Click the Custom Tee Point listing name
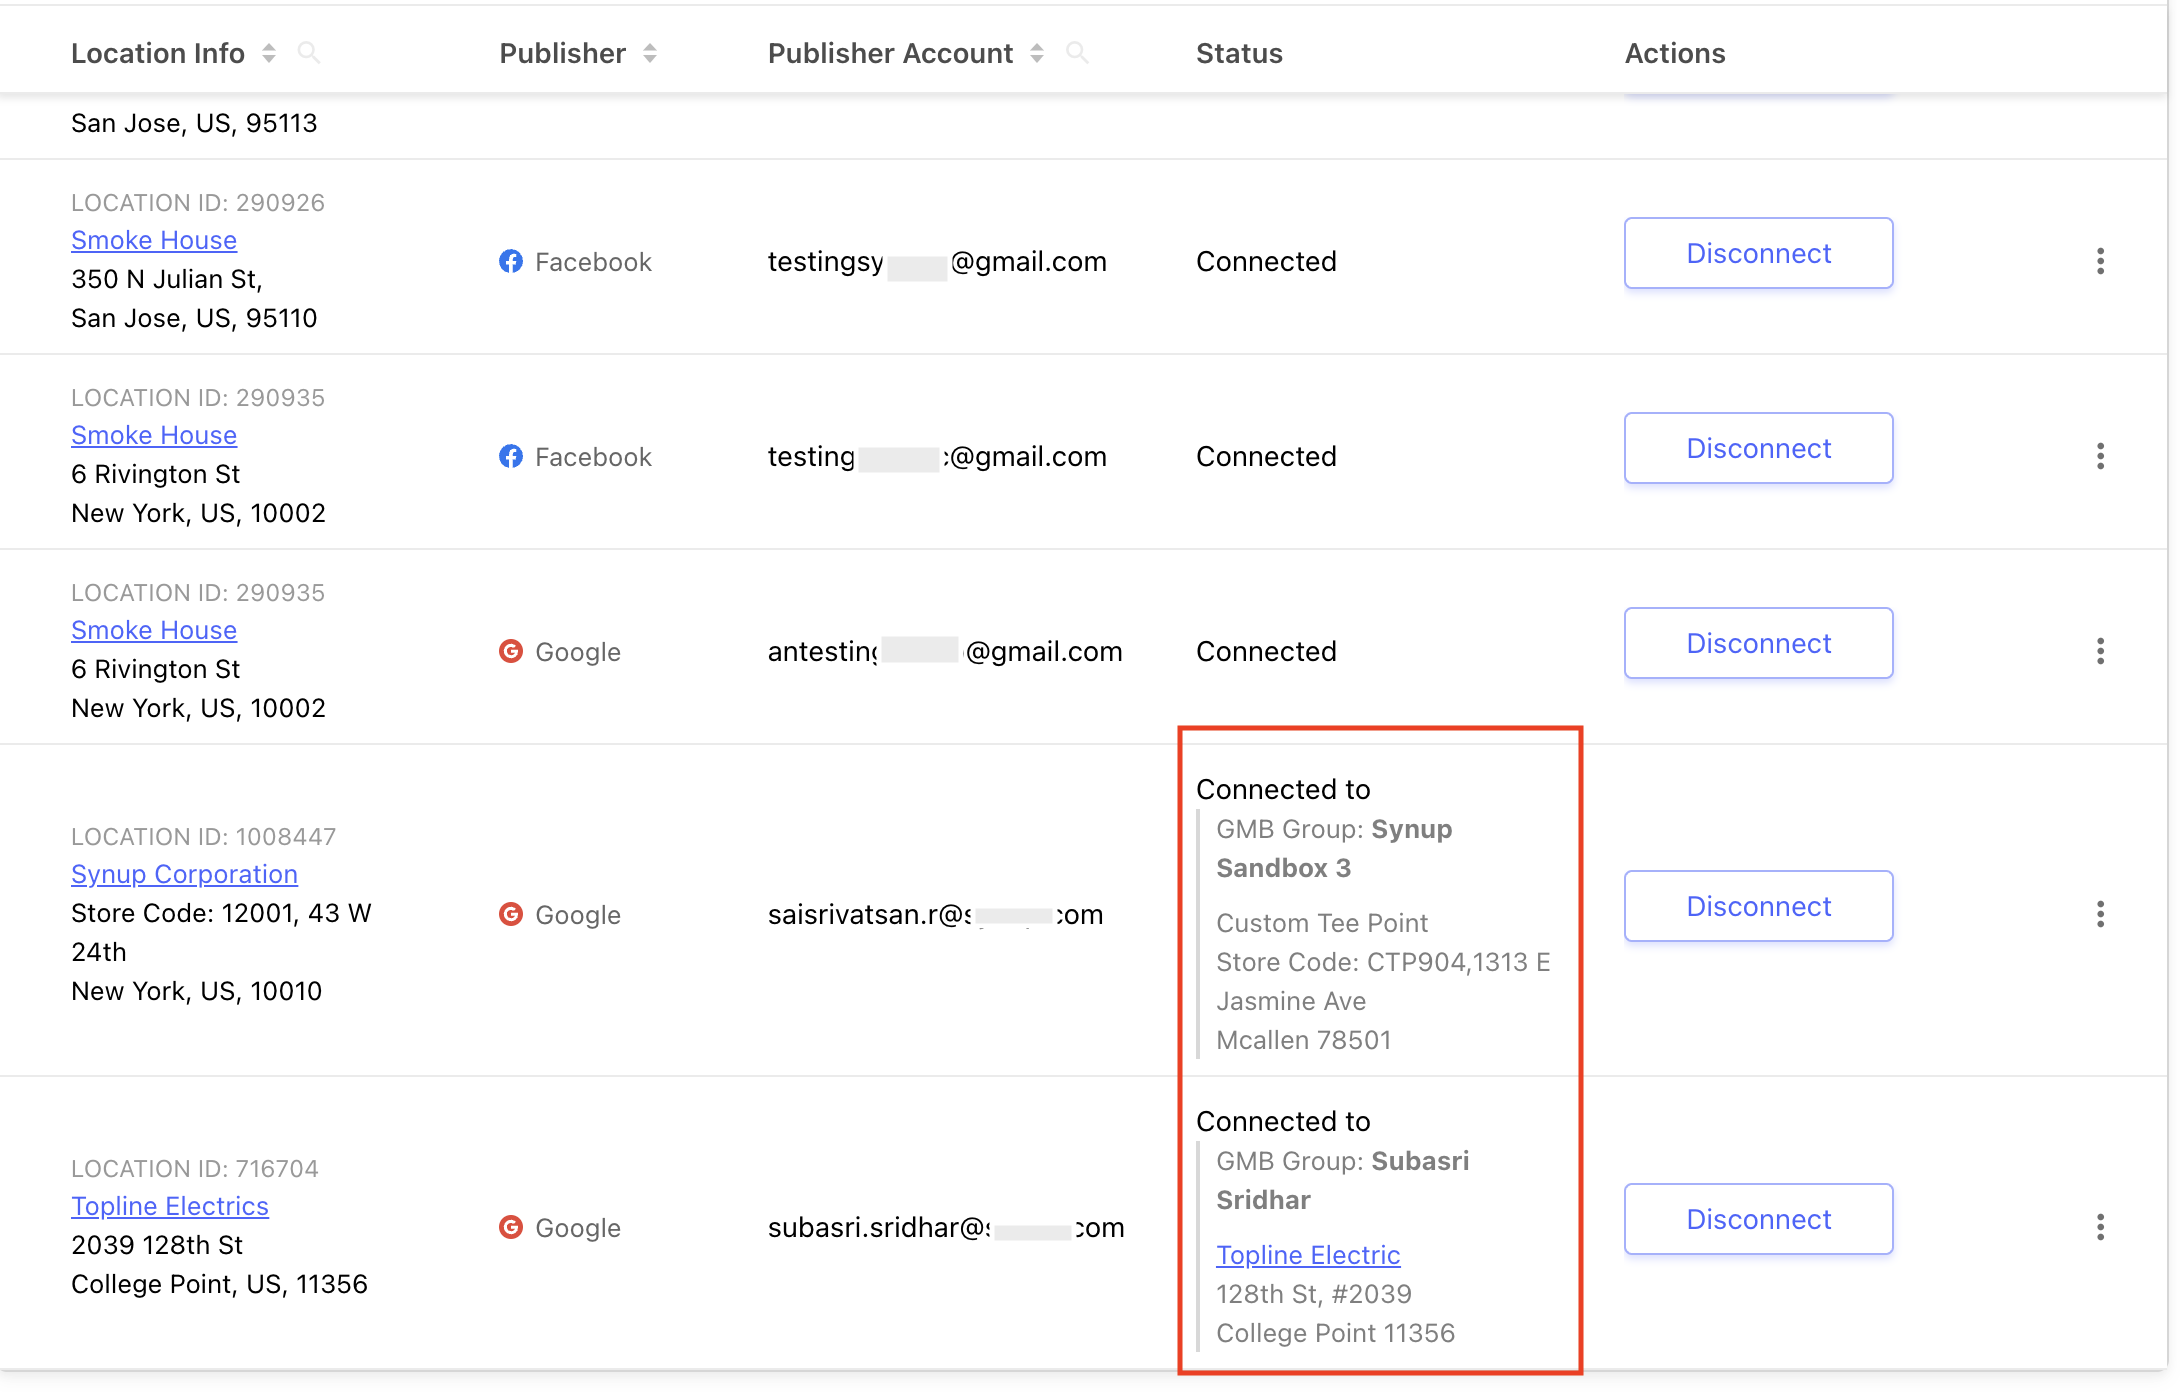This screenshot has width=2180, height=1392. coord(1322,923)
